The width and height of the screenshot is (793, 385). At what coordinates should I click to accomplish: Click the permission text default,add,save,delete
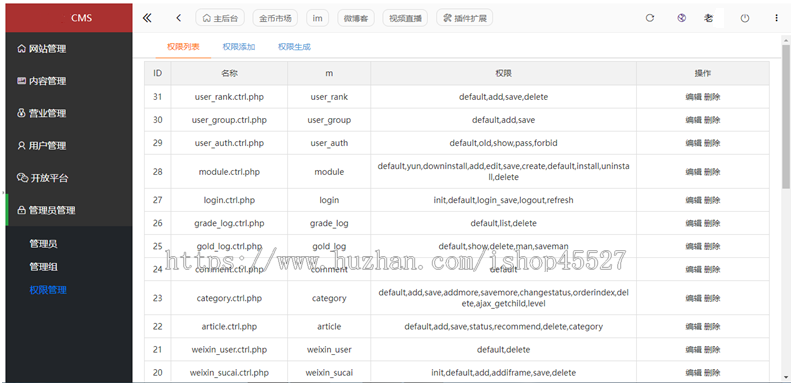(x=504, y=97)
